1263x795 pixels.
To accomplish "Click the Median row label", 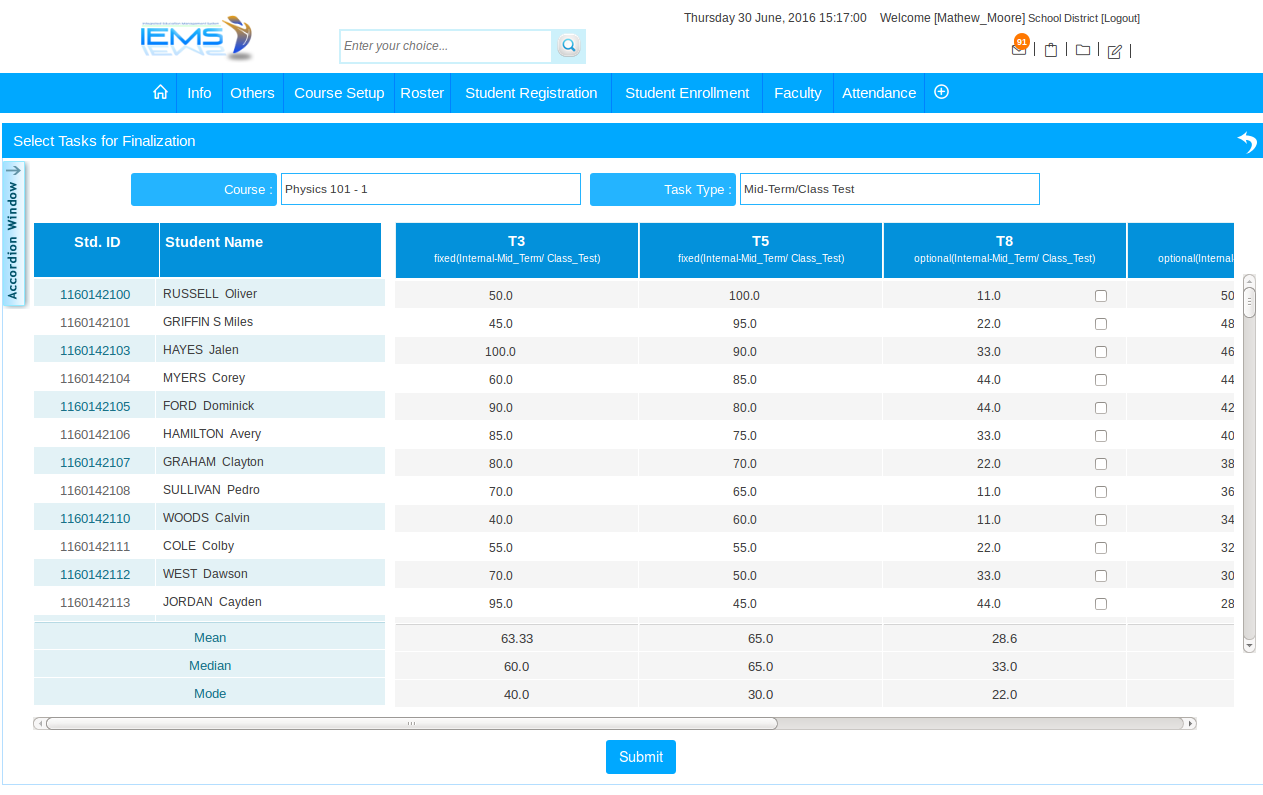I will [x=210, y=666].
